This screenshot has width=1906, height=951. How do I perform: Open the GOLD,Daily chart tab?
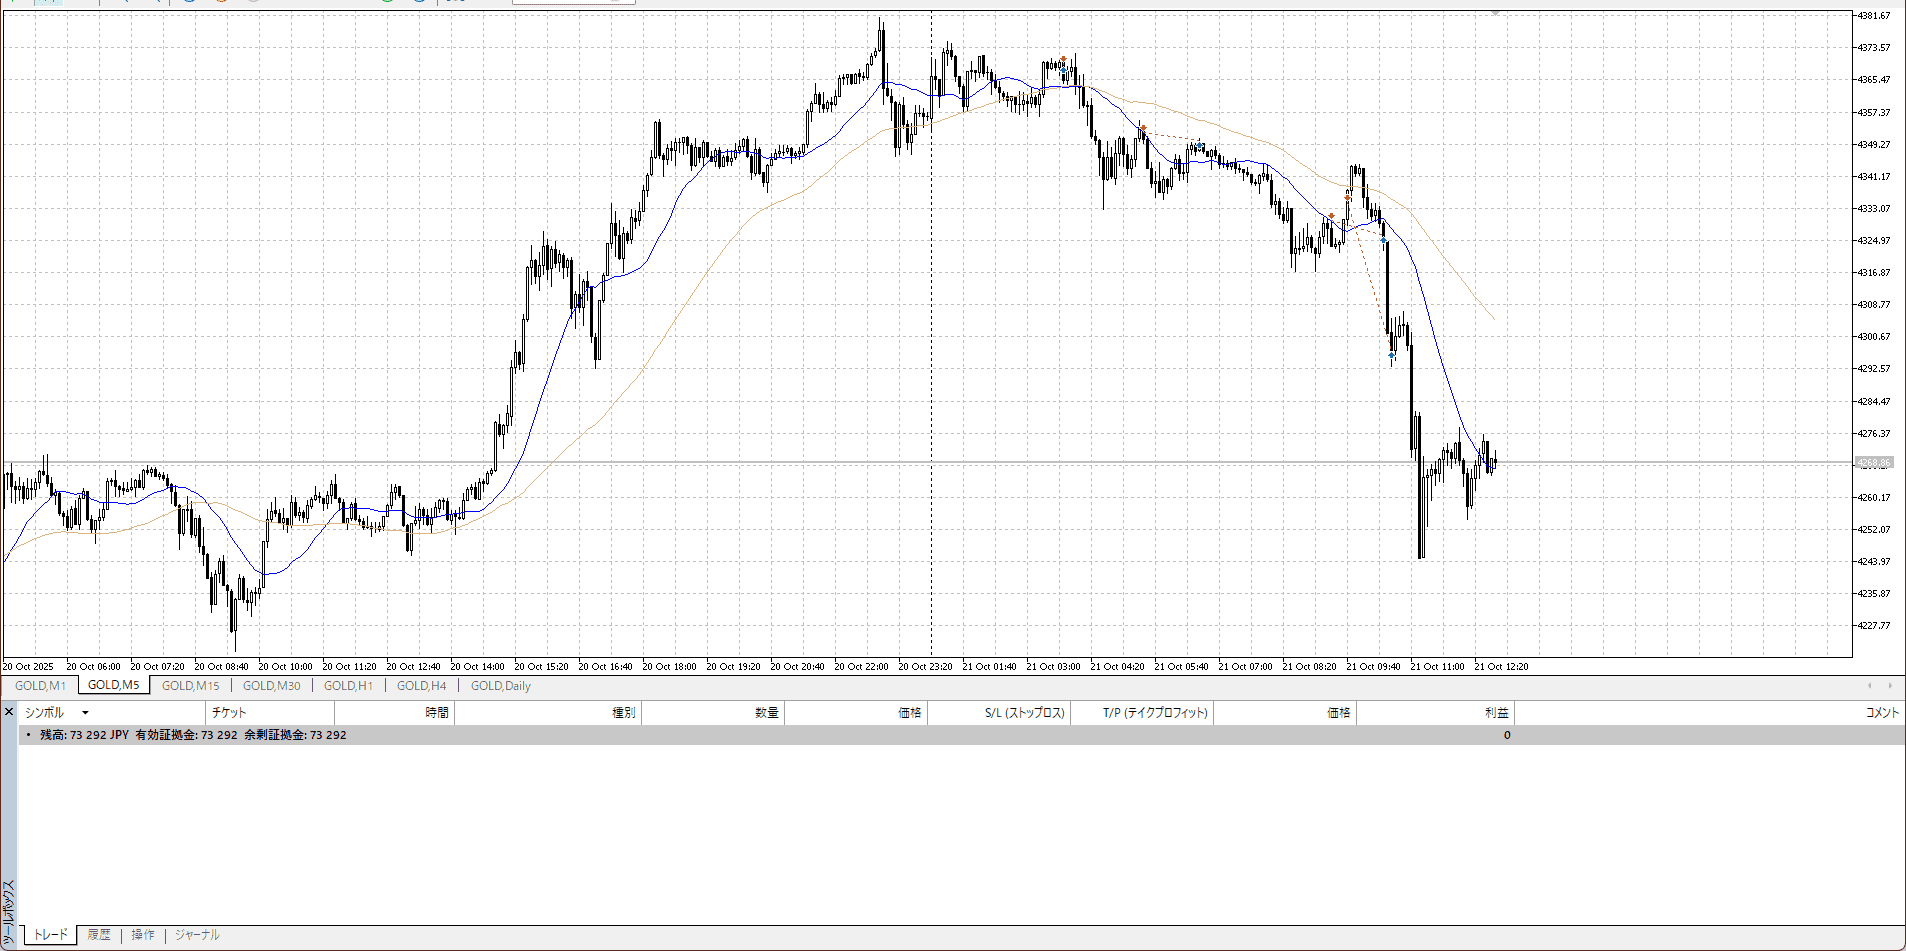coord(500,686)
